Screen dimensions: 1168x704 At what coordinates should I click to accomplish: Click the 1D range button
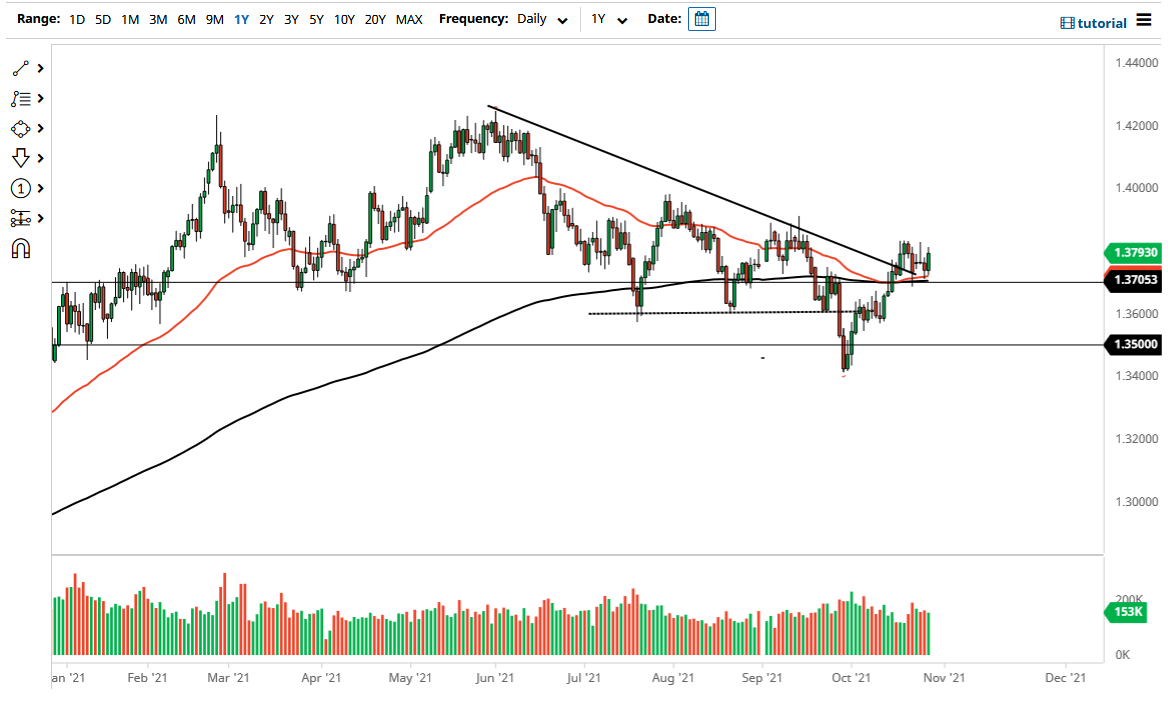click(x=76, y=18)
